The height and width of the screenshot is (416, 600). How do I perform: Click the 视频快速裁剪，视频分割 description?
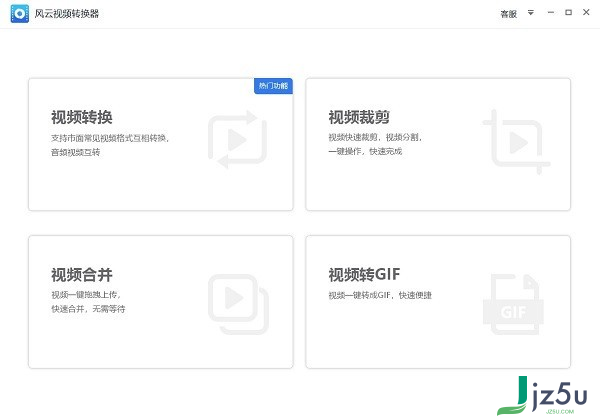point(375,137)
